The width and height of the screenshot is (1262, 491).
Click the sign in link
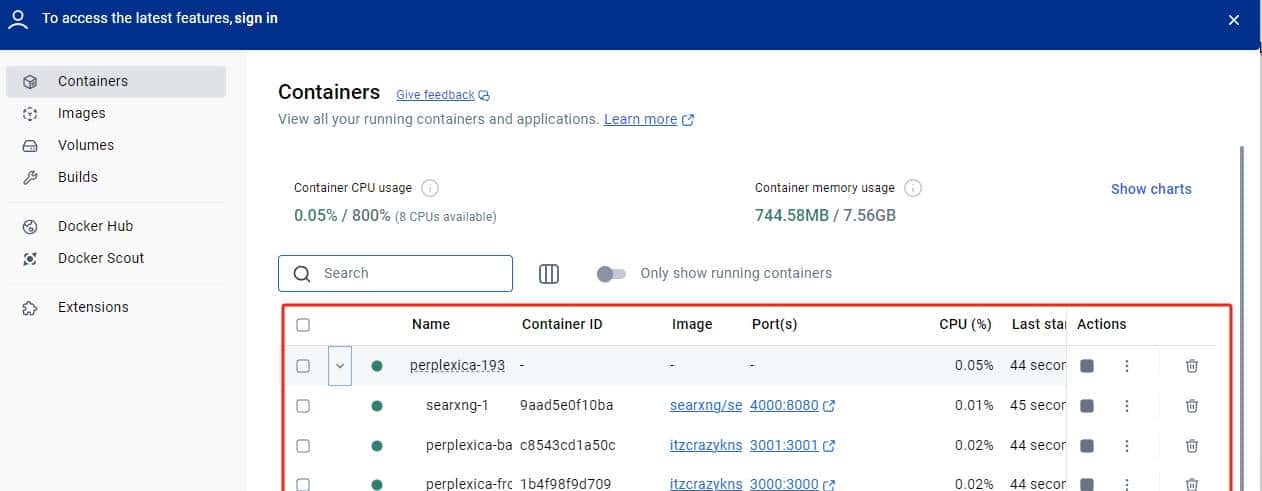click(x=256, y=19)
